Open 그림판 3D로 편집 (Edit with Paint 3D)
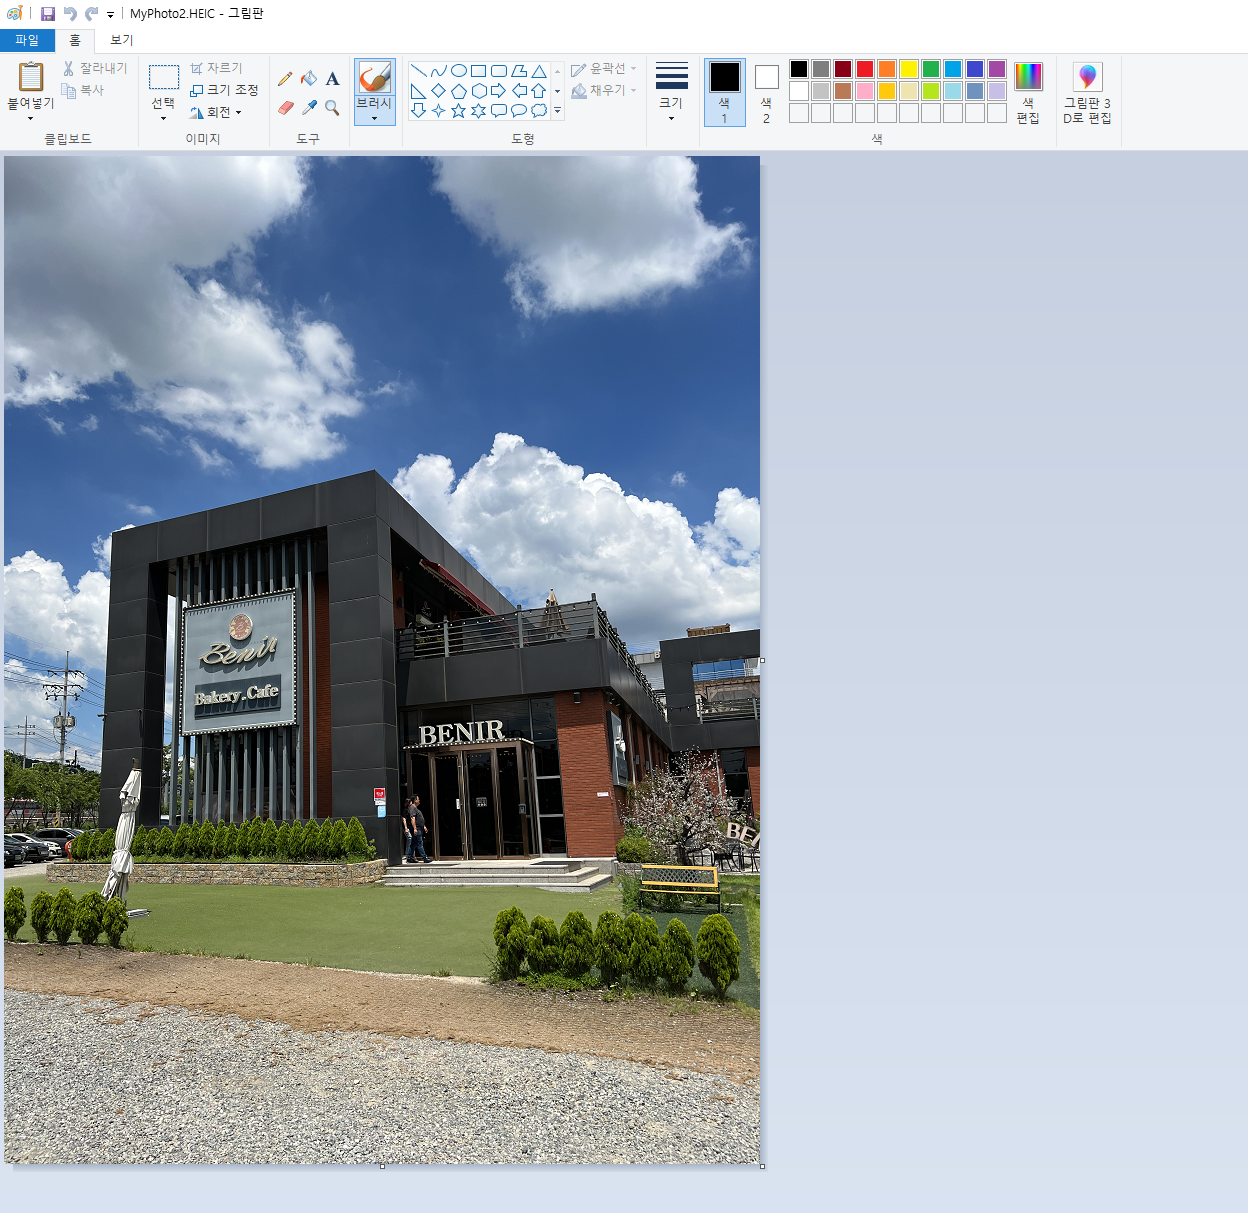Screen dimensions: 1248x1213 (x=1087, y=92)
